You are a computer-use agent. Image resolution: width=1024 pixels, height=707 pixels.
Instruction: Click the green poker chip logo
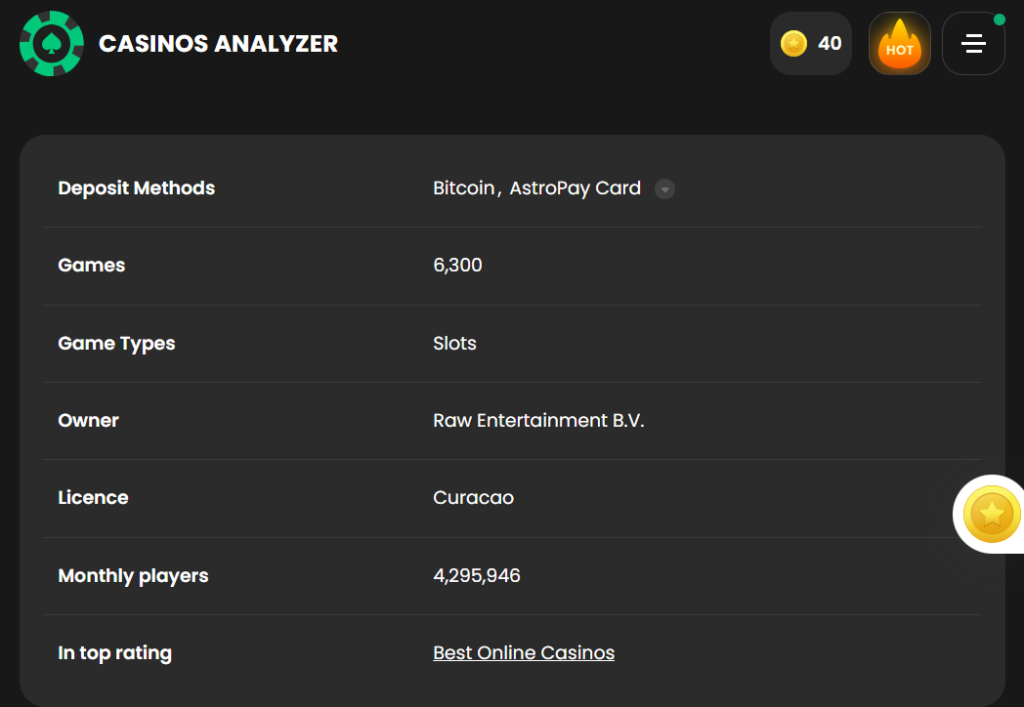point(51,43)
